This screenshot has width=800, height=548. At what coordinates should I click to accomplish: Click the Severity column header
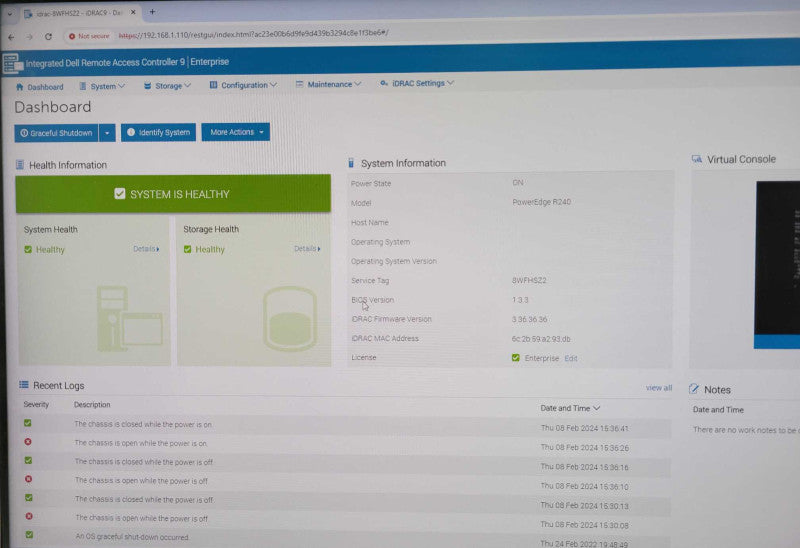pyautogui.click(x=36, y=404)
